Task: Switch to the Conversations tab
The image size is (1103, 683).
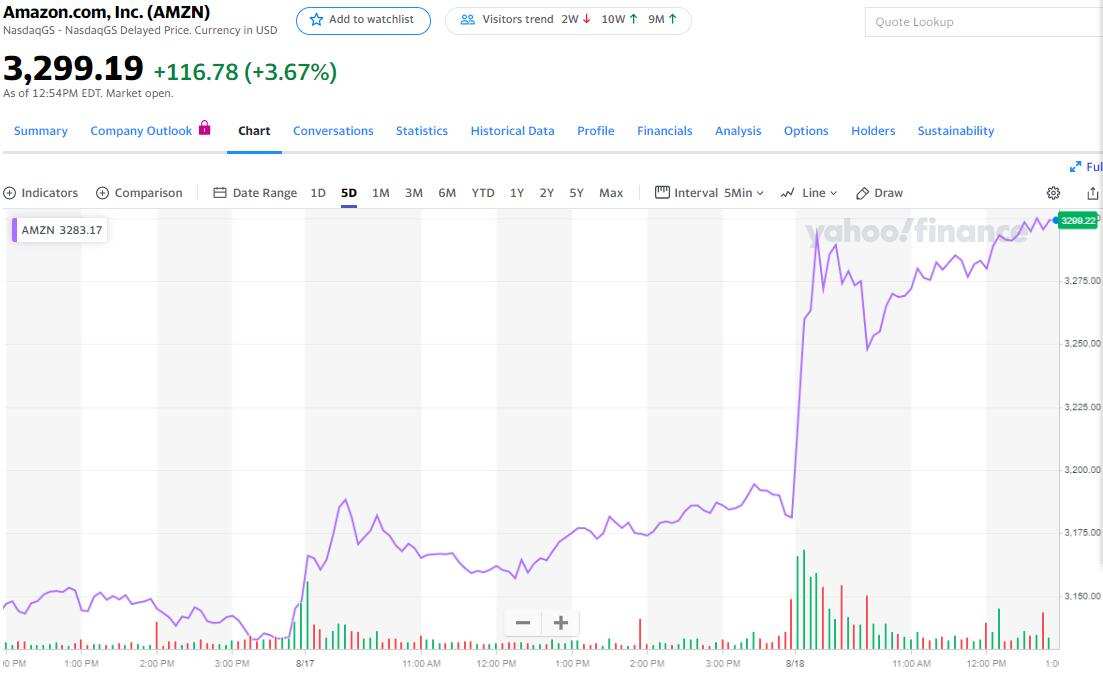Action: coord(333,131)
